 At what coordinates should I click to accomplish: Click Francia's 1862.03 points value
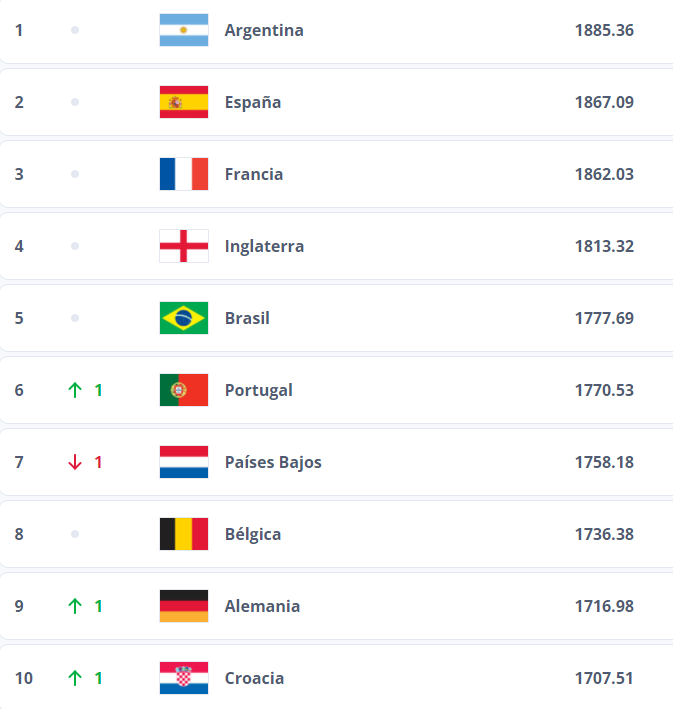point(604,174)
